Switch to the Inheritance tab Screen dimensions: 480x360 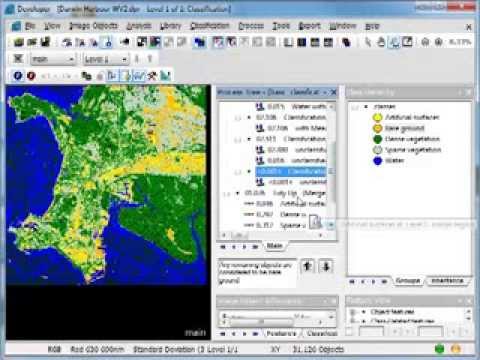click(447, 281)
